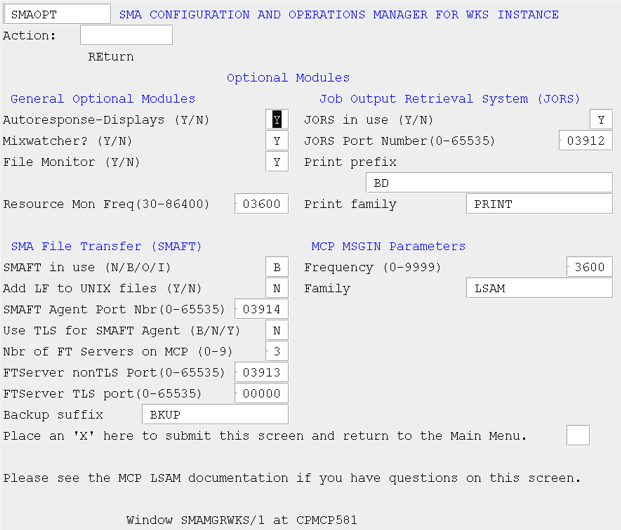Select the File Monitor Y/N field

[x=277, y=162]
